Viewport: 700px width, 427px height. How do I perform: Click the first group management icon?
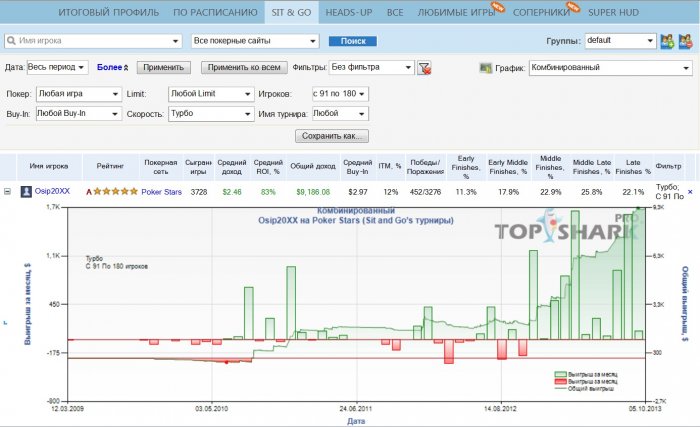pyautogui.click(x=667, y=42)
